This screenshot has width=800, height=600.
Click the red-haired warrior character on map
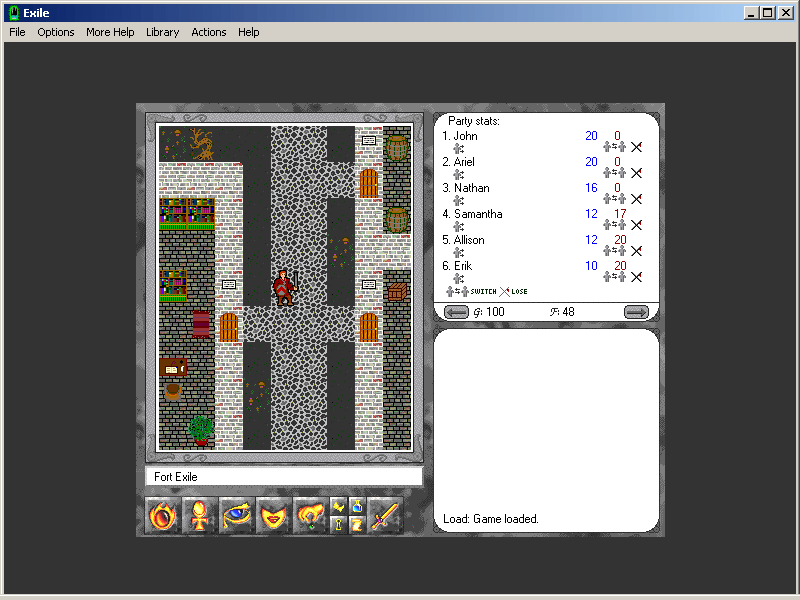(285, 288)
